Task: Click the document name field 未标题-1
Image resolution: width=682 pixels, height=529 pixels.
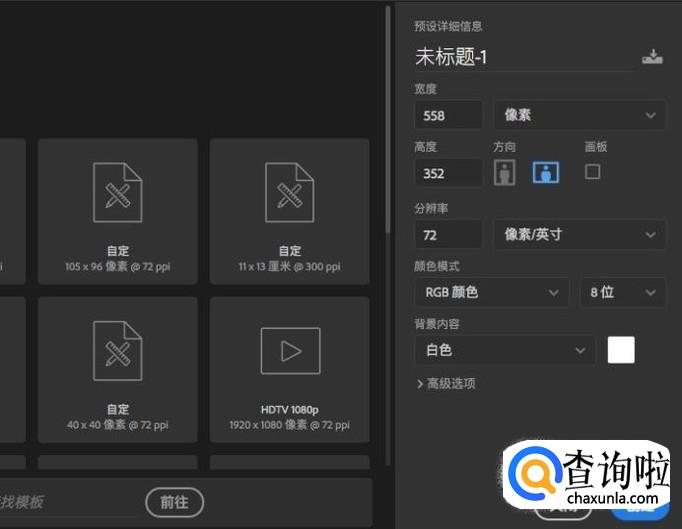Action: pos(524,57)
